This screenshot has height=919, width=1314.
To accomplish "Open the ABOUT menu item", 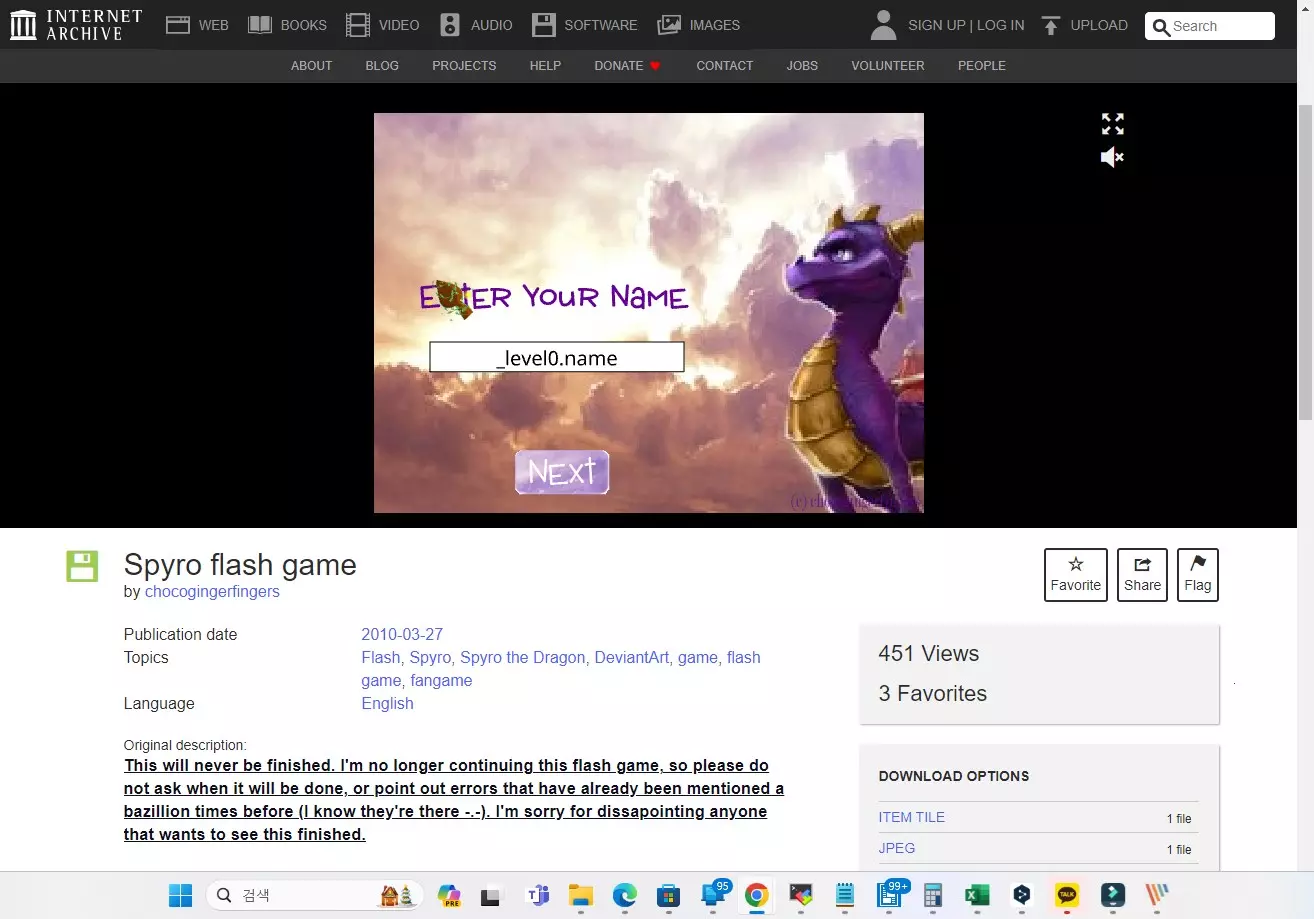I will pos(311,65).
